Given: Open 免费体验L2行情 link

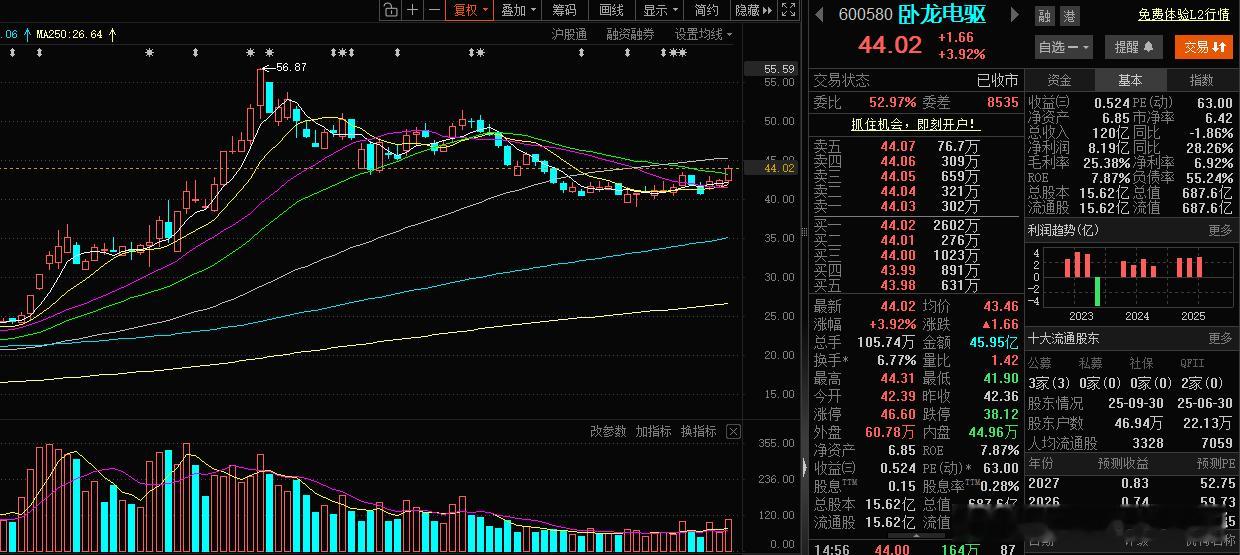Looking at the screenshot, I should coord(1184,15).
